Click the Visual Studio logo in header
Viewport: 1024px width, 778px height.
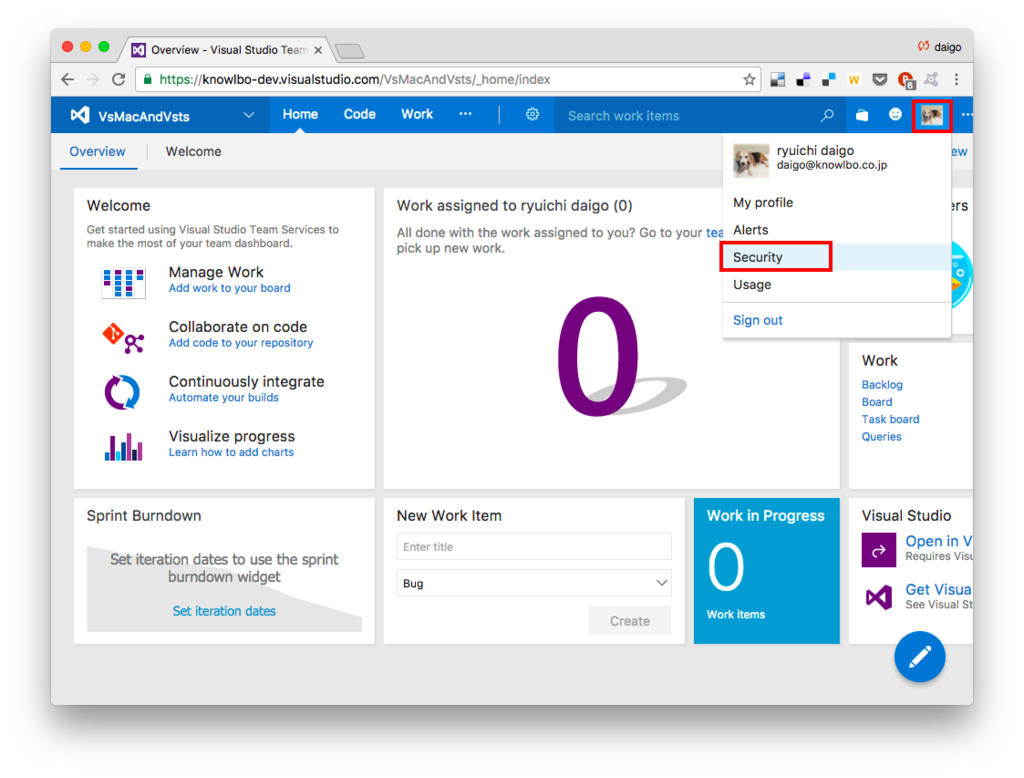(x=80, y=115)
